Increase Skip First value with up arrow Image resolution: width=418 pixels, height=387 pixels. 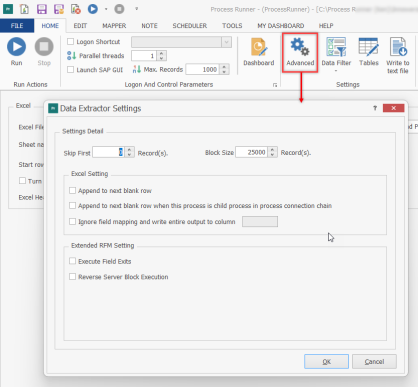pyautogui.click(x=130, y=150)
